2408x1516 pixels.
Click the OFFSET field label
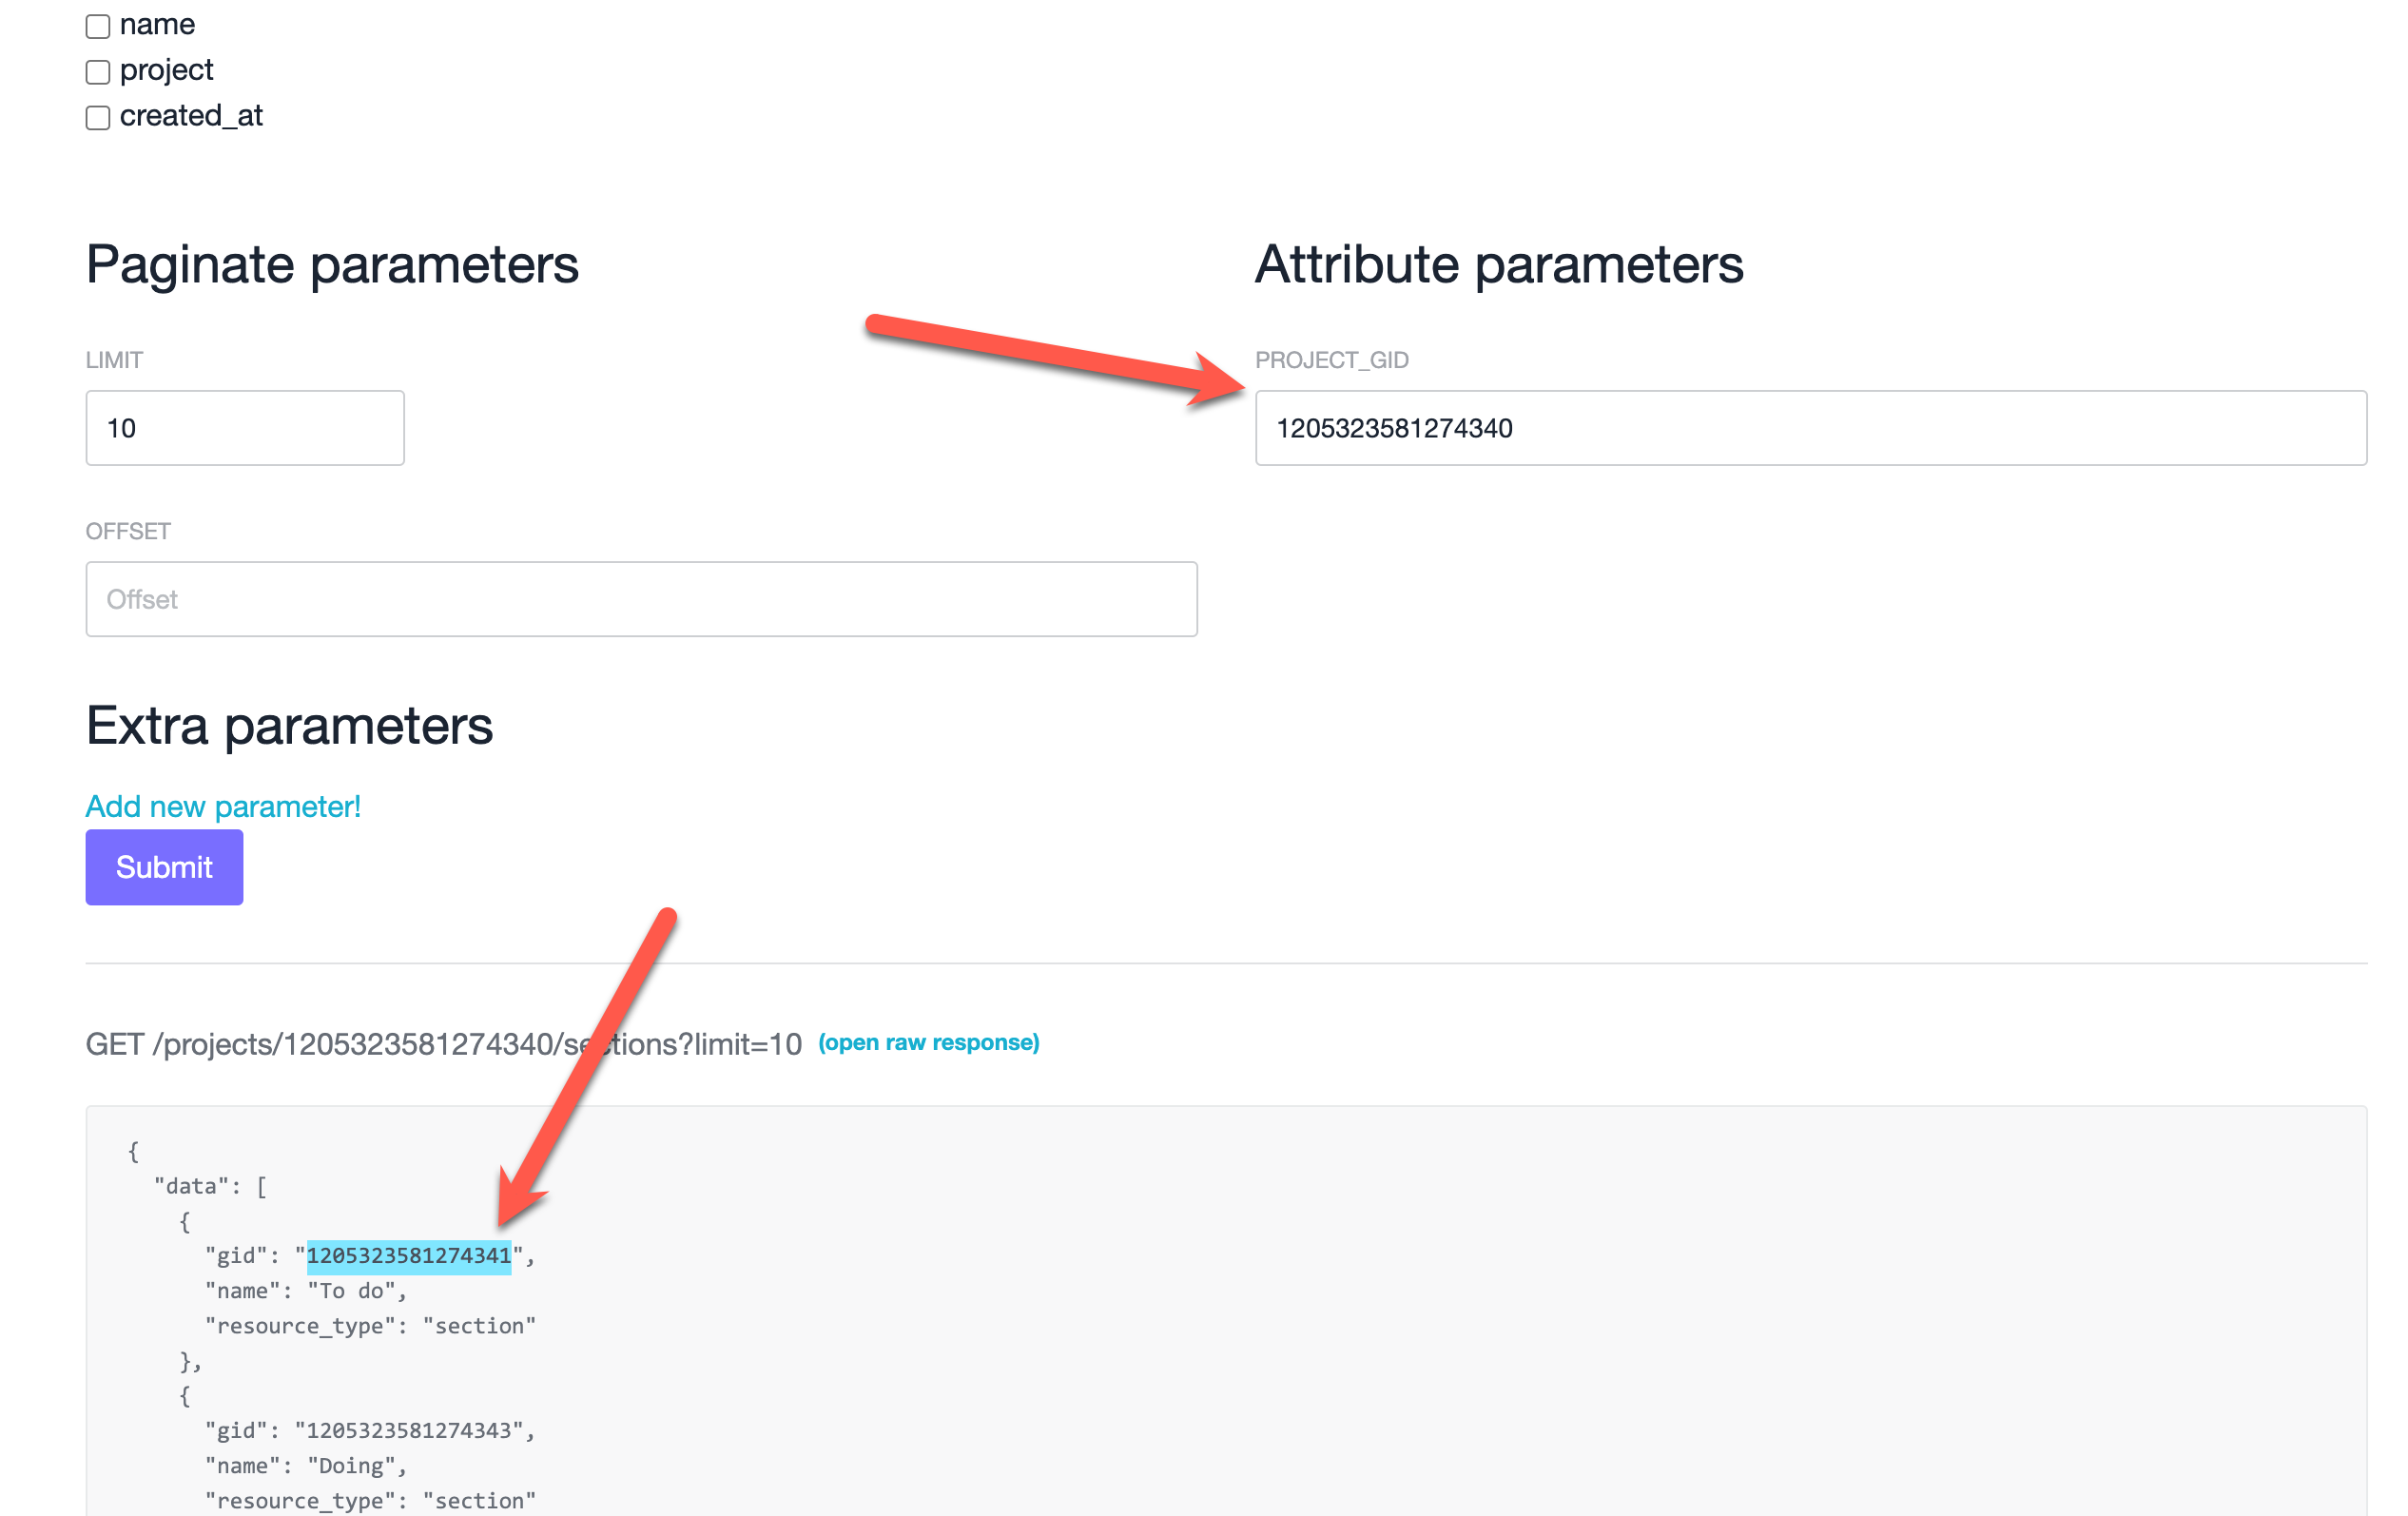pyautogui.click(x=128, y=531)
